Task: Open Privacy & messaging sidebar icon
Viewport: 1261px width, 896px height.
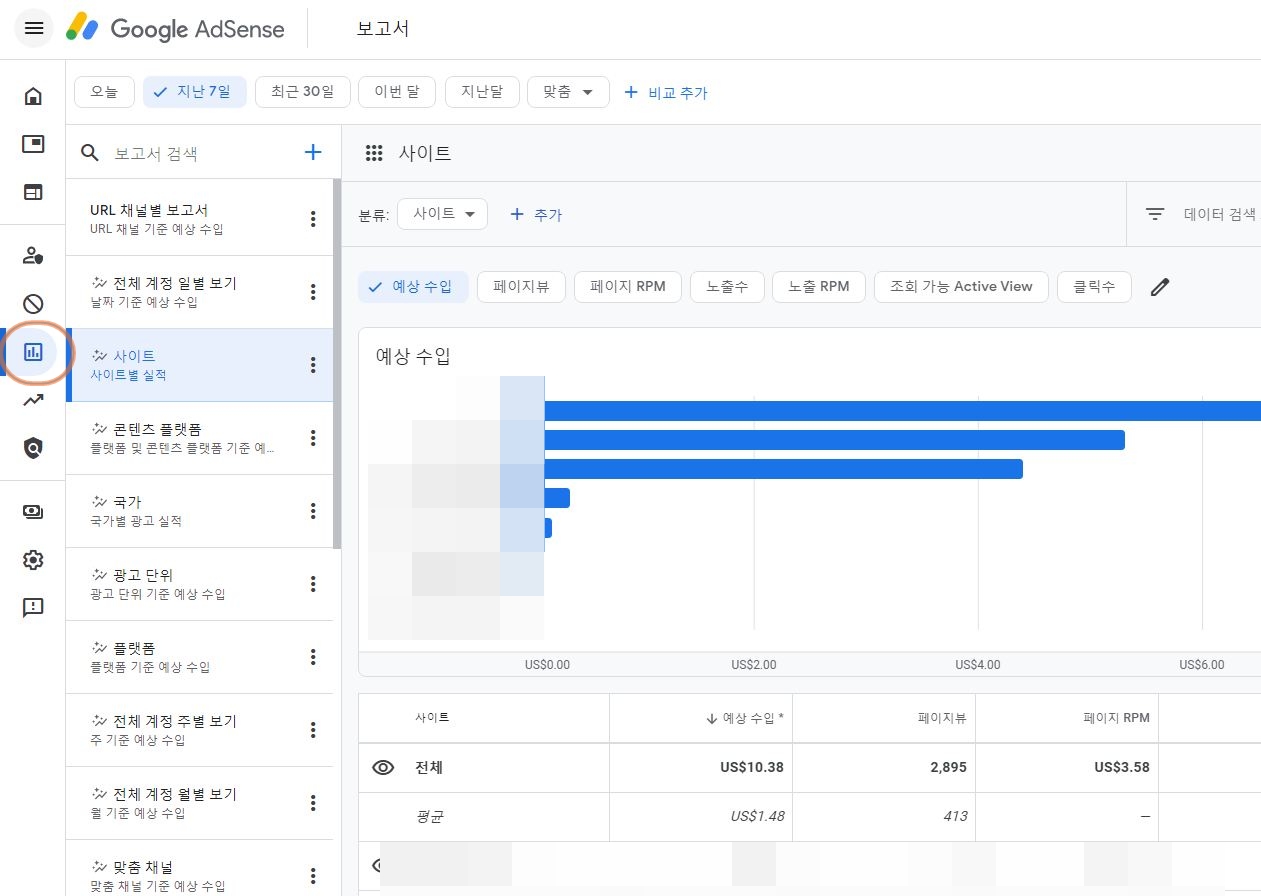Action: (x=33, y=255)
